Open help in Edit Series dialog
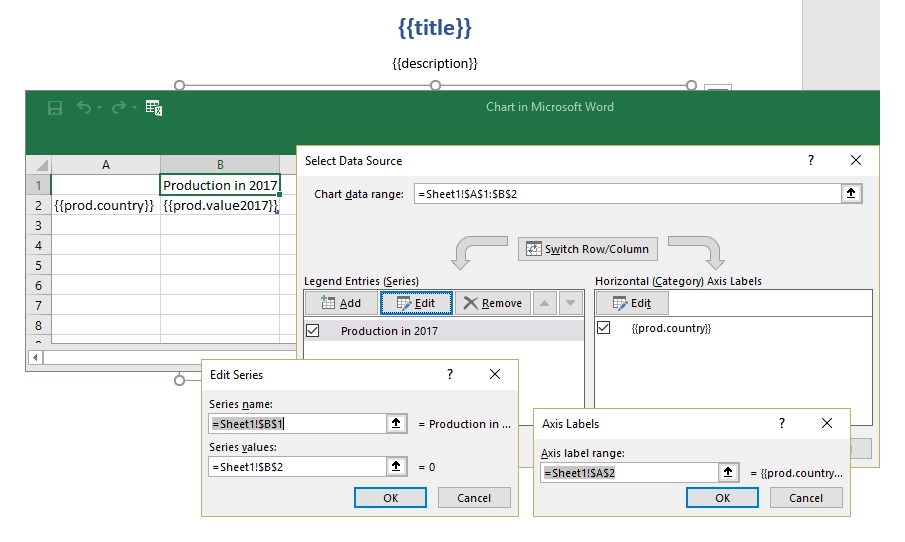905x542 pixels. click(x=450, y=374)
